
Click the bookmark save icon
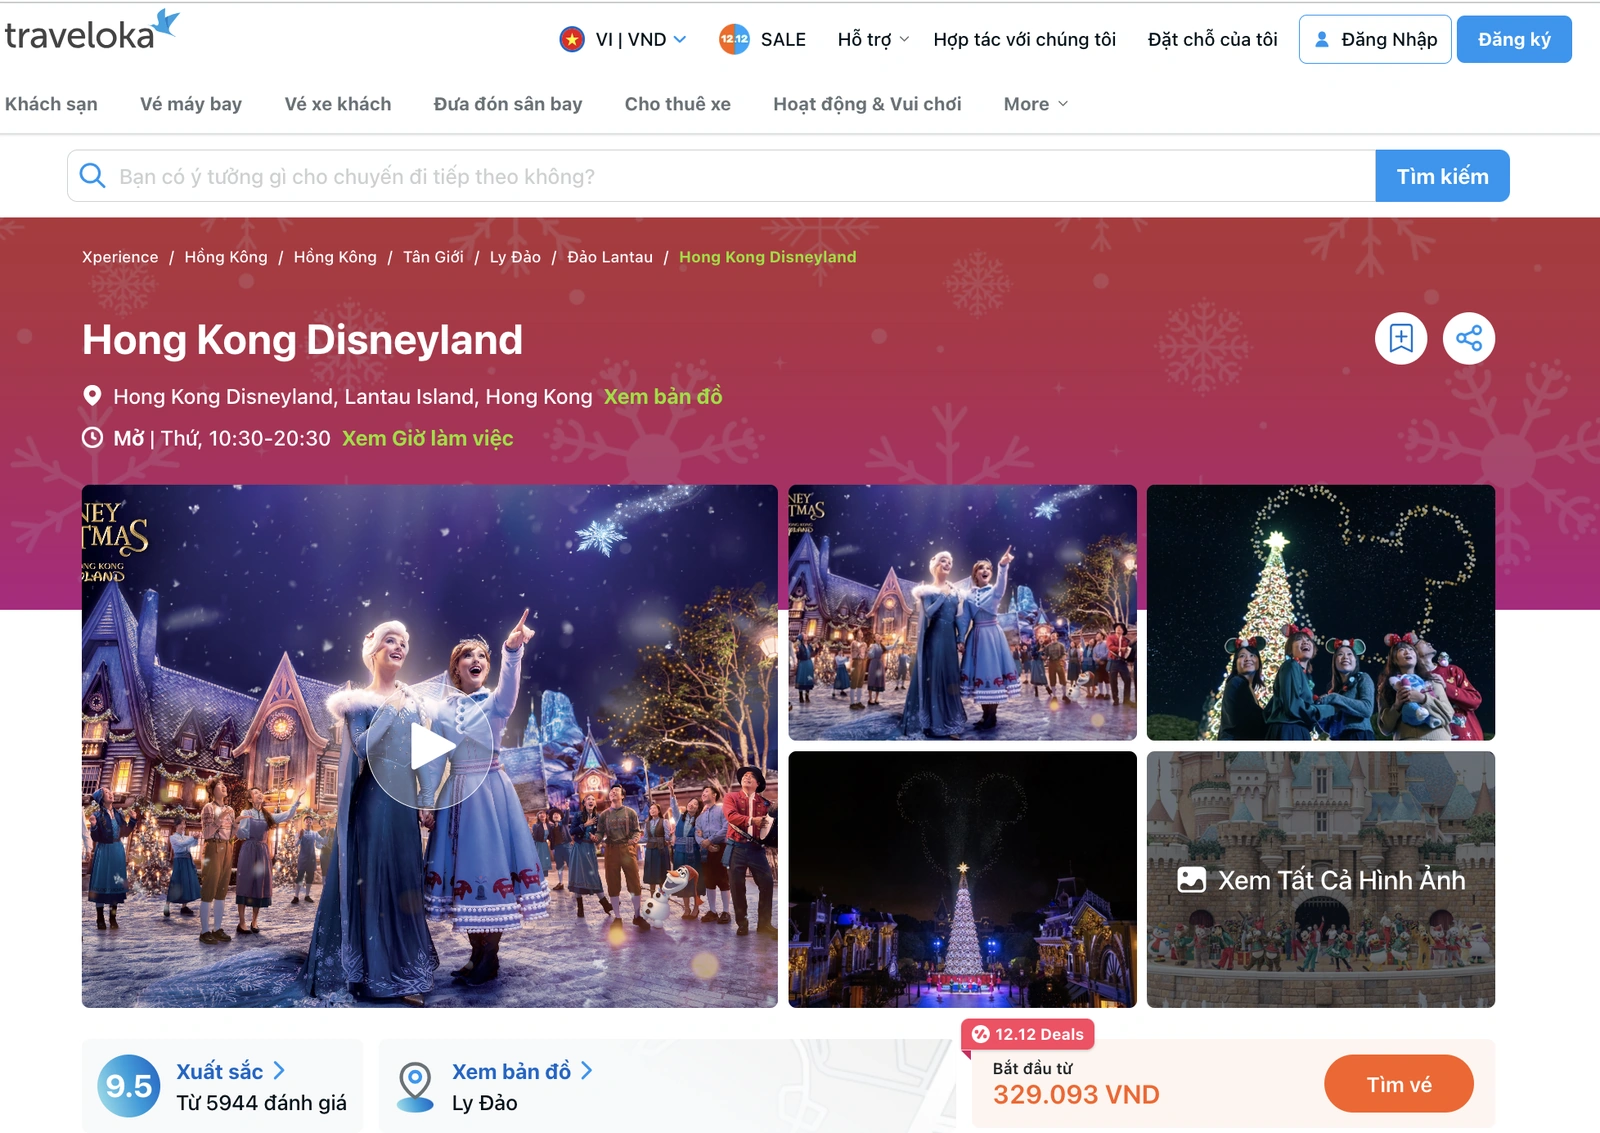(1401, 339)
